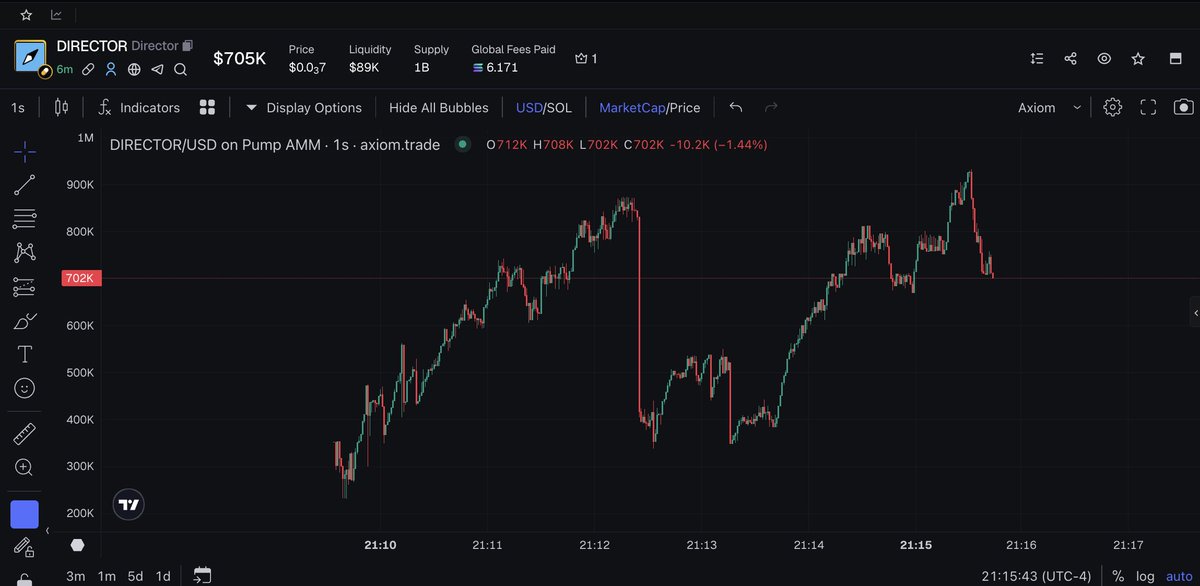
Task: Toggle log scale mode
Action: tap(1145, 575)
